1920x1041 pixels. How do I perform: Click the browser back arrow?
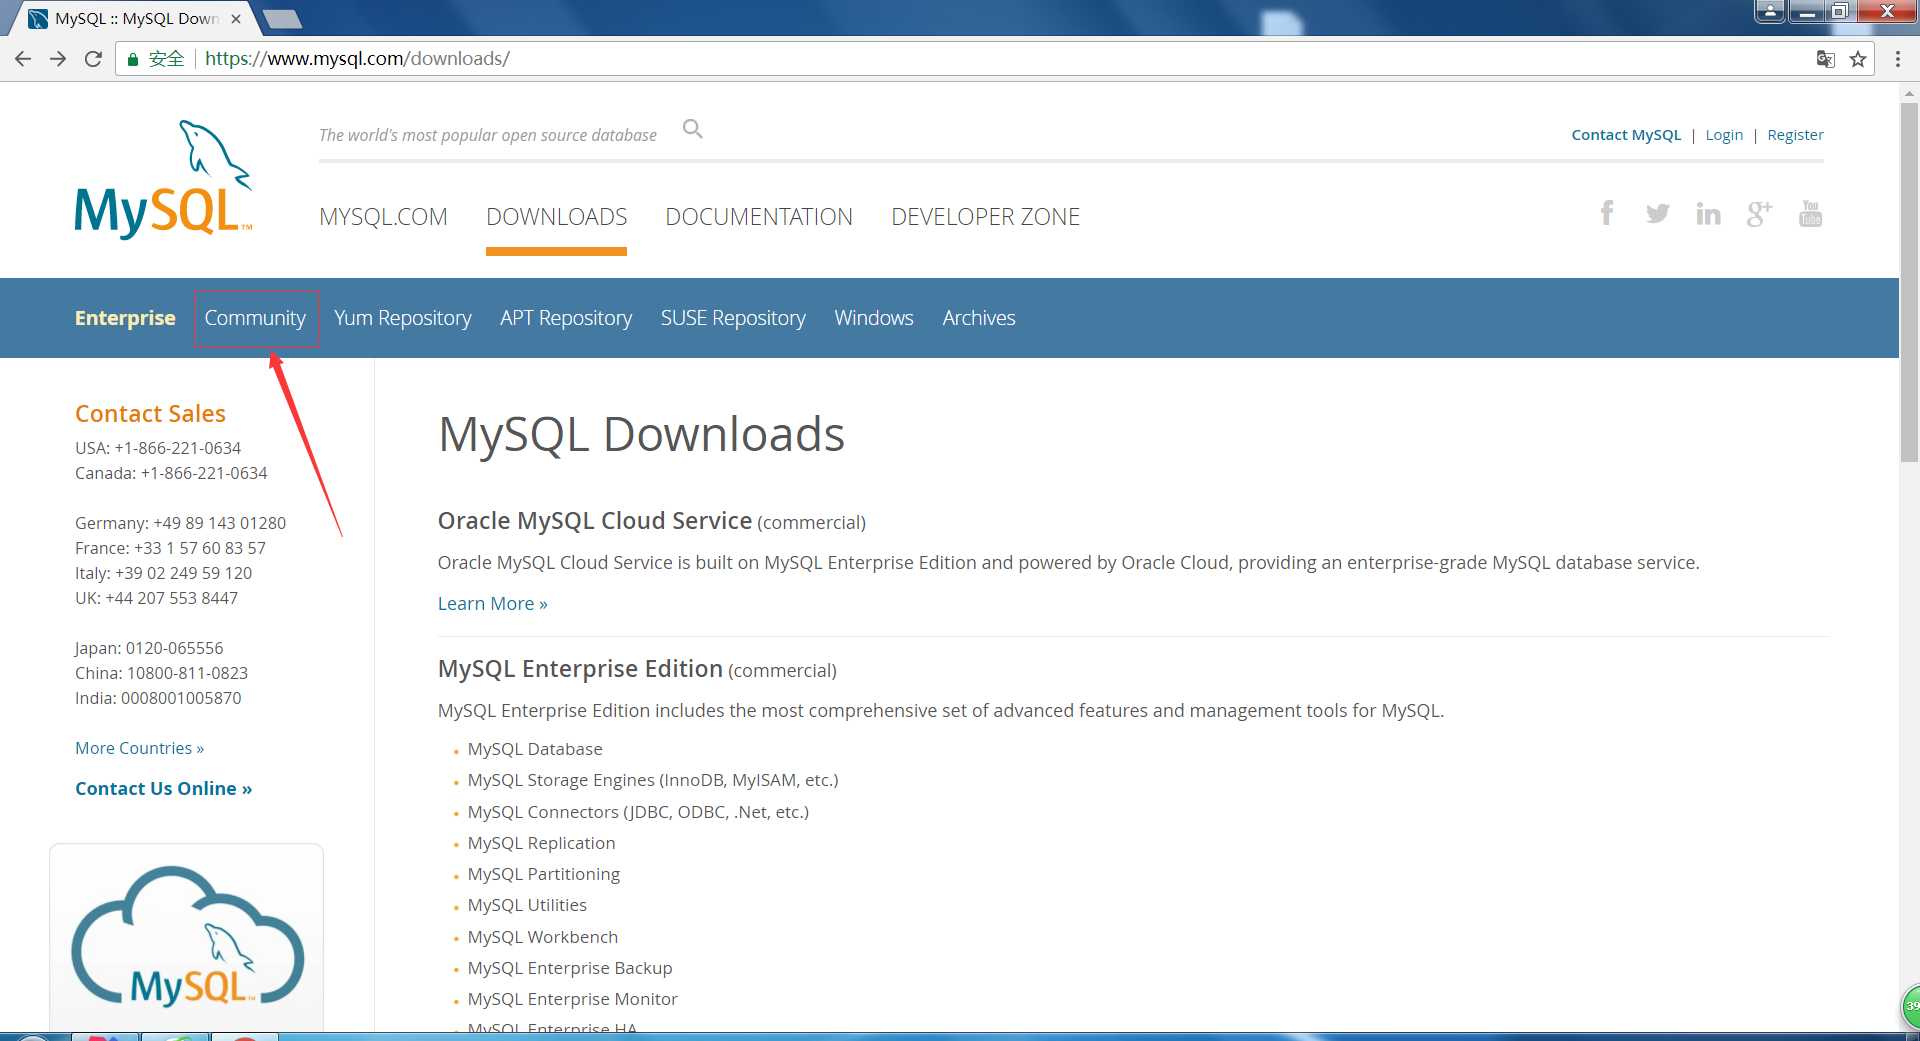coord(23,59)
